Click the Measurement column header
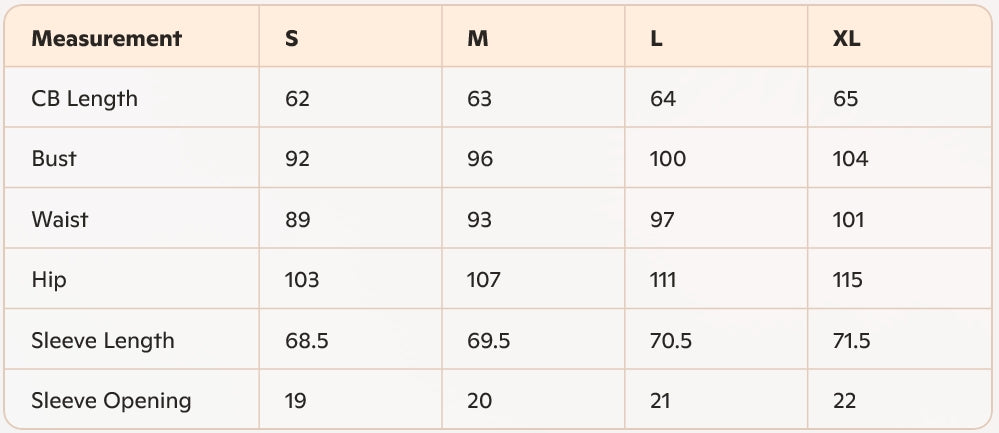Viewport: 999px width, 433px height. coord(106,39)
